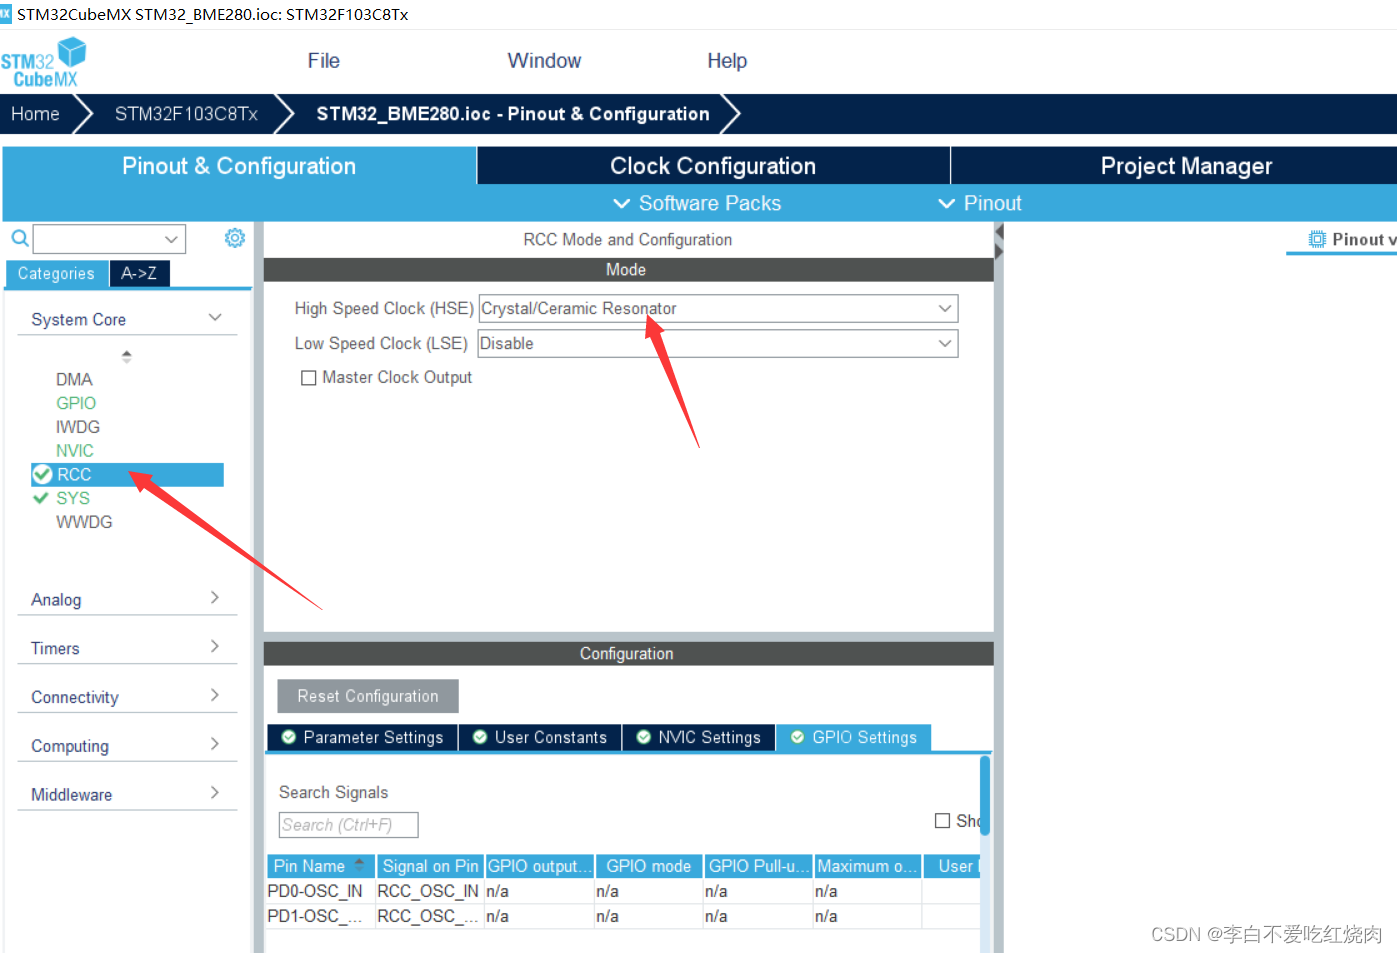Select GPIO in System Core
The image size is (1397, 953).
coord(76,403)
